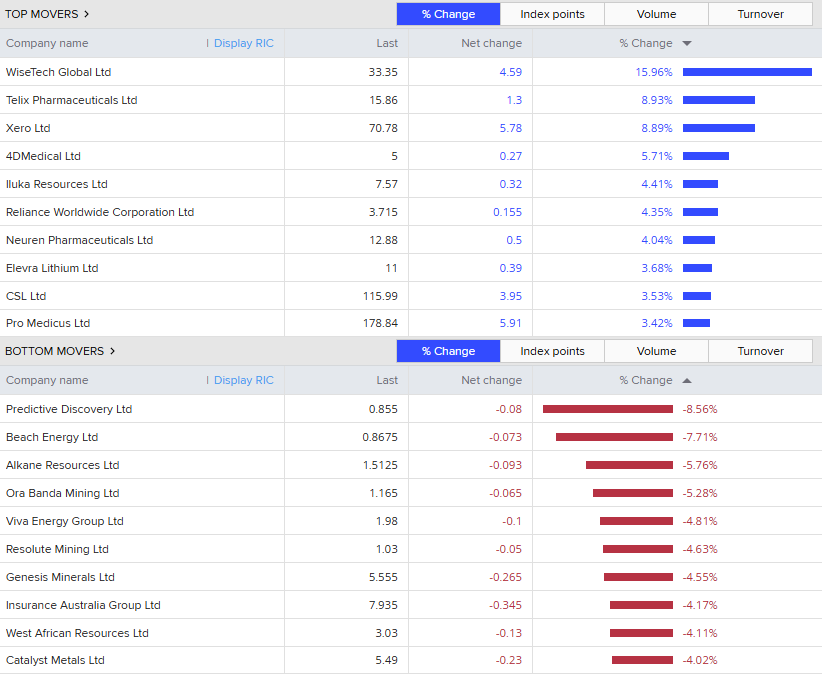This screenshot has width=822, height=679.
Task: Sort Bottom Movers by Company name header
Action: click(x=47, y=381)
